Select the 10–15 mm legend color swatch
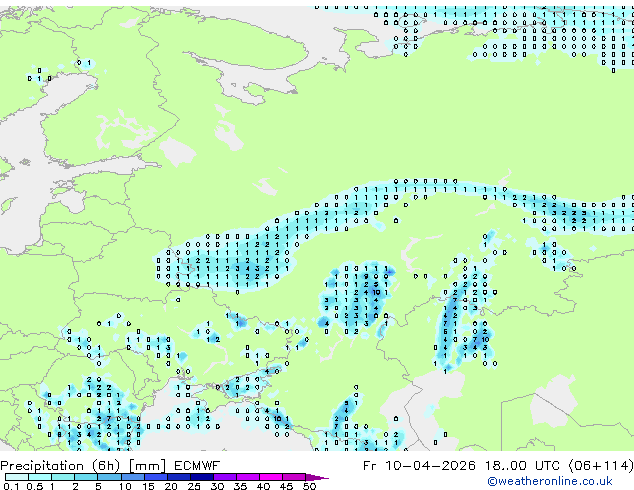Viewport: 634px width, 490px height. coord(132,477)
